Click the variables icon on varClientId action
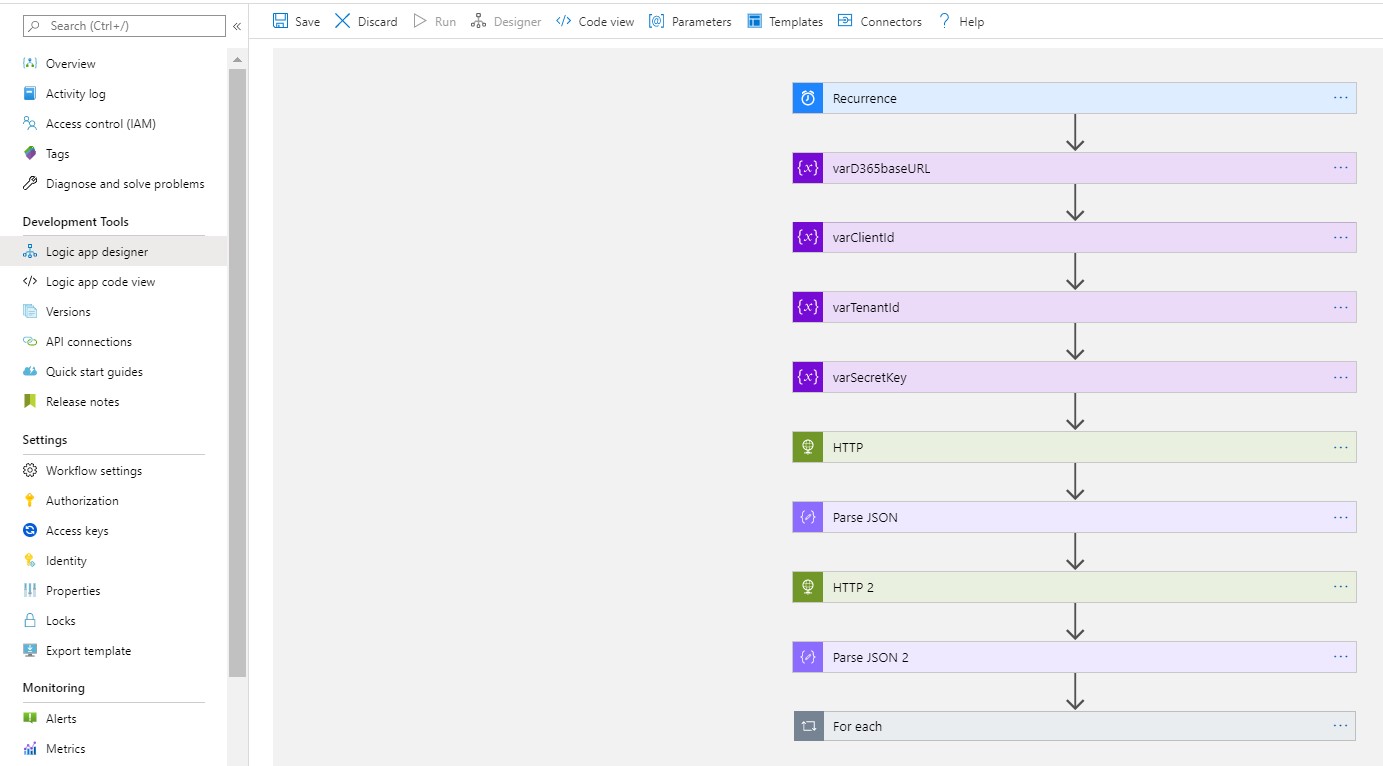 tap(807, 237)
